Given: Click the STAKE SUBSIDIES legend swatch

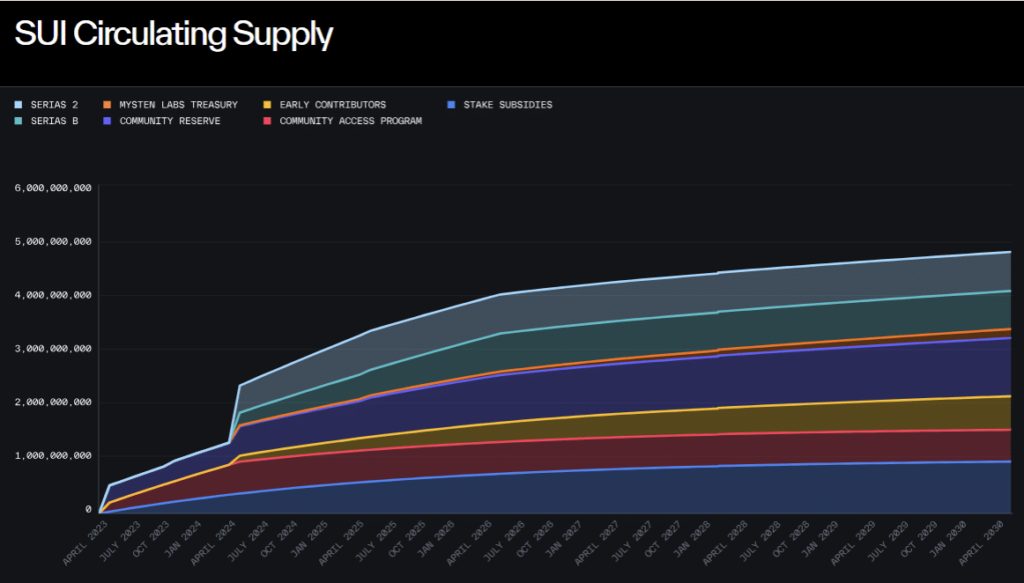Looking at the screenshot, I should tap(450, 104).
